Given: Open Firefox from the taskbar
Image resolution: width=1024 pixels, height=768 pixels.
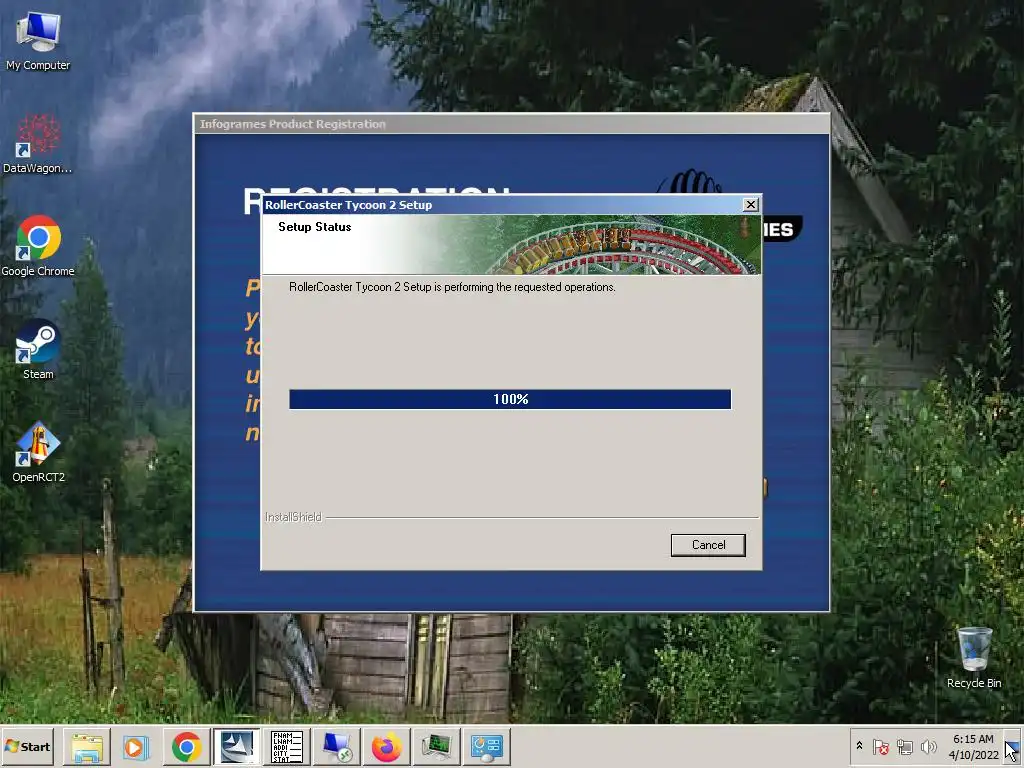Looking at the screenshot, I should [386, 747].
